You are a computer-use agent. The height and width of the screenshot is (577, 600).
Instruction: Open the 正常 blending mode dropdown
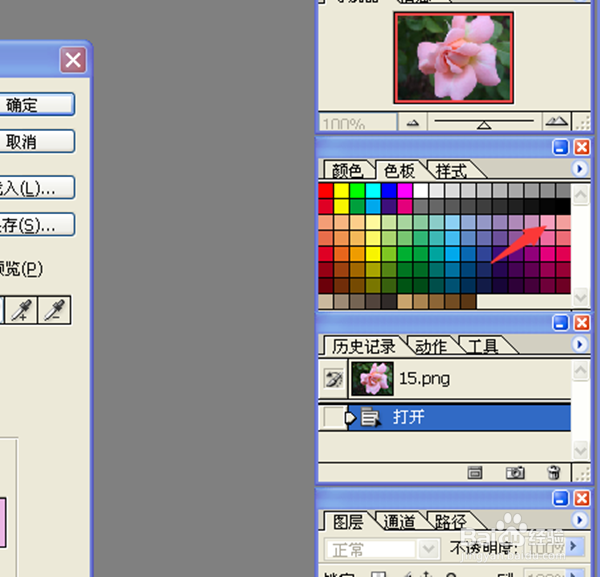click(428, 549)
